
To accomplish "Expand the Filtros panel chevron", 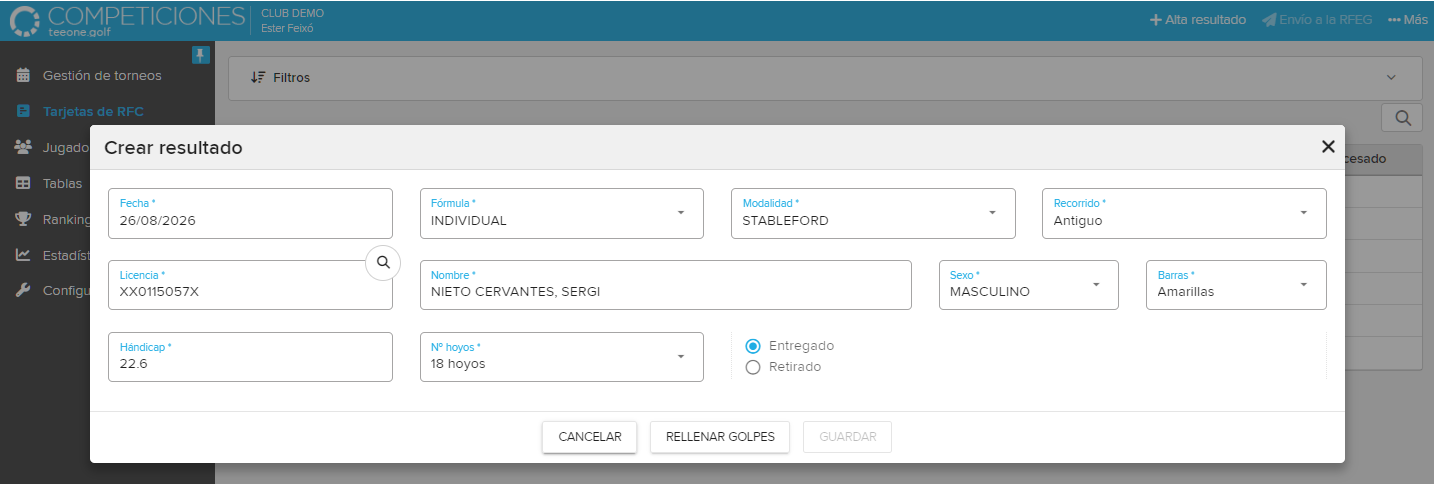I will [1391, 77].
